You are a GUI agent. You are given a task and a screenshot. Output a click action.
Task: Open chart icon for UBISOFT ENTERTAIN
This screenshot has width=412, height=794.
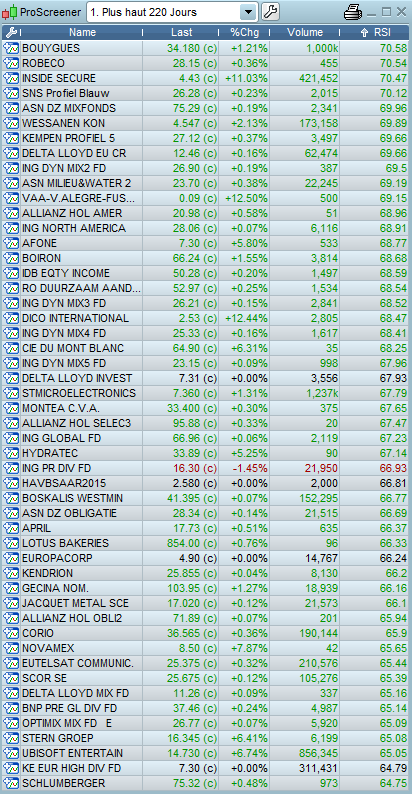(x=11, y=753)
